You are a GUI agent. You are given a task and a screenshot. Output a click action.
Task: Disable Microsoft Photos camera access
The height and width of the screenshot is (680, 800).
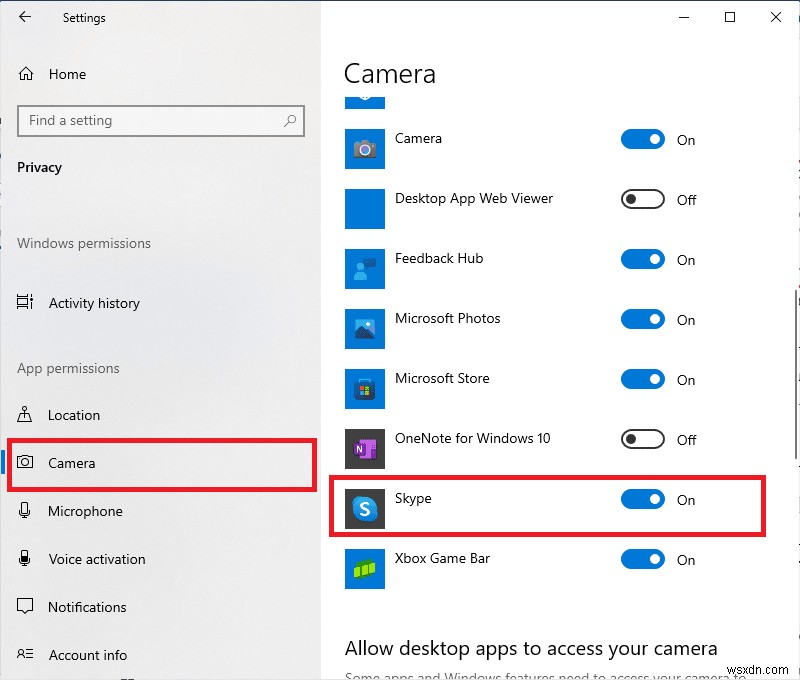click(x=642, y=319)
